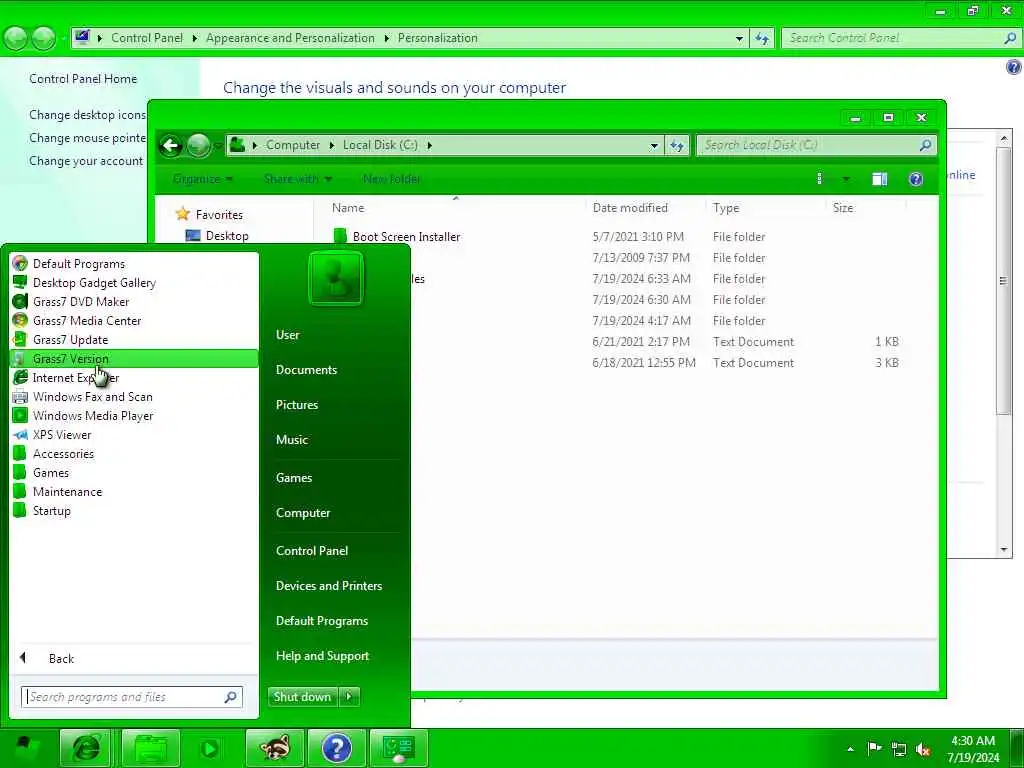
Task: Open Devices and Printers from the Start menu
Action: tap(328, 586)
